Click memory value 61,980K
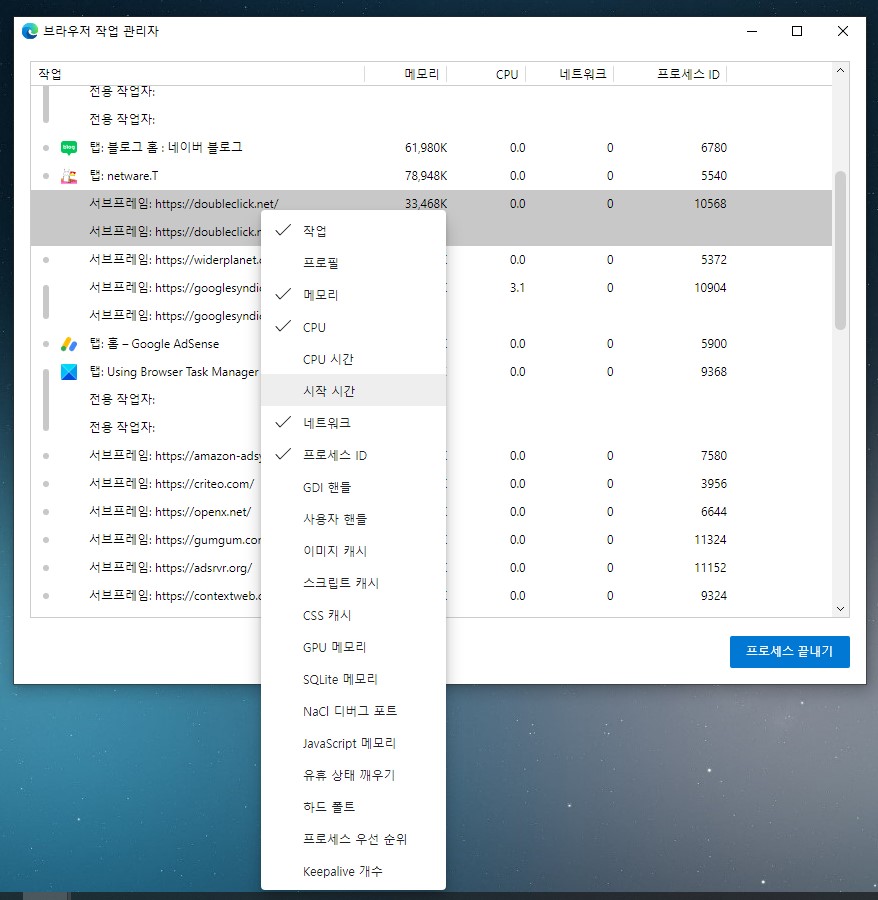This screenshot has height=900, width=878. (426, 148)
